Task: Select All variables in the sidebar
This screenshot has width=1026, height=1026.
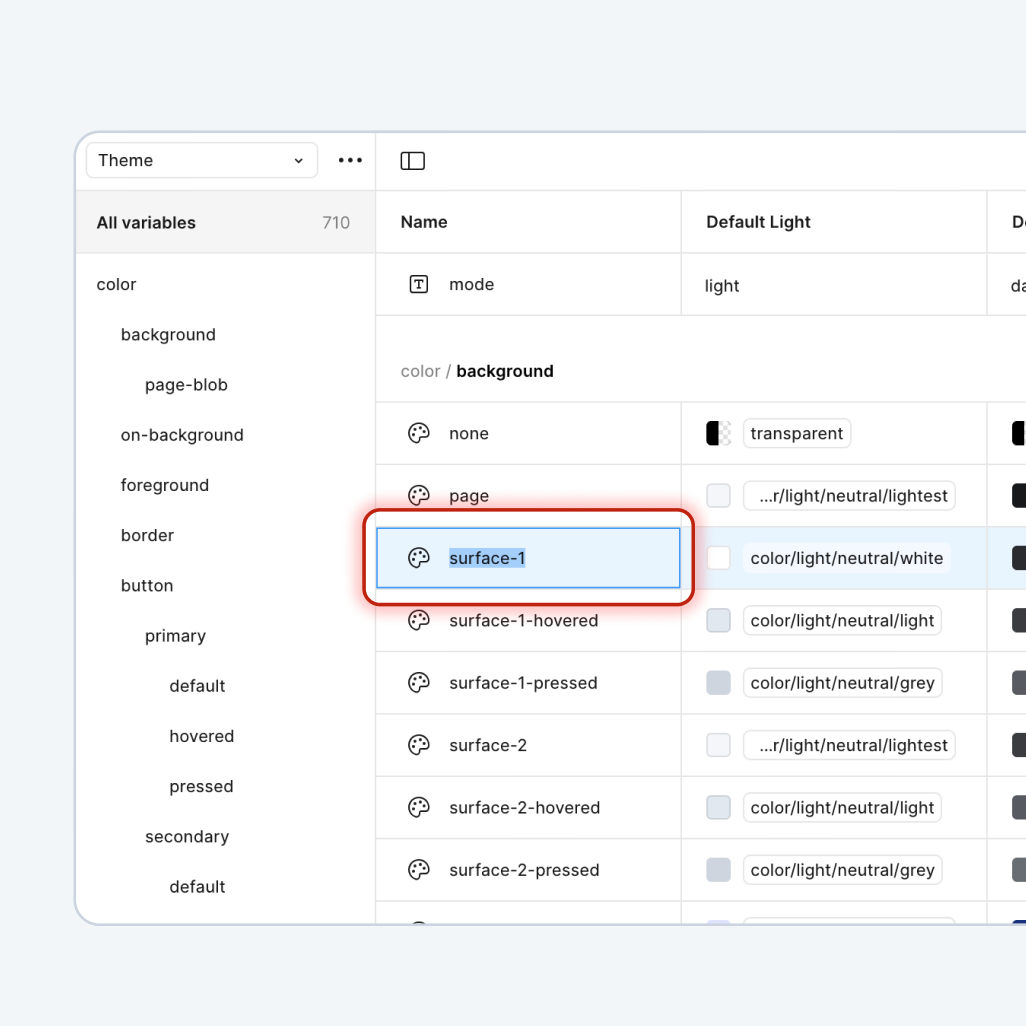Action: click(146, 223)
